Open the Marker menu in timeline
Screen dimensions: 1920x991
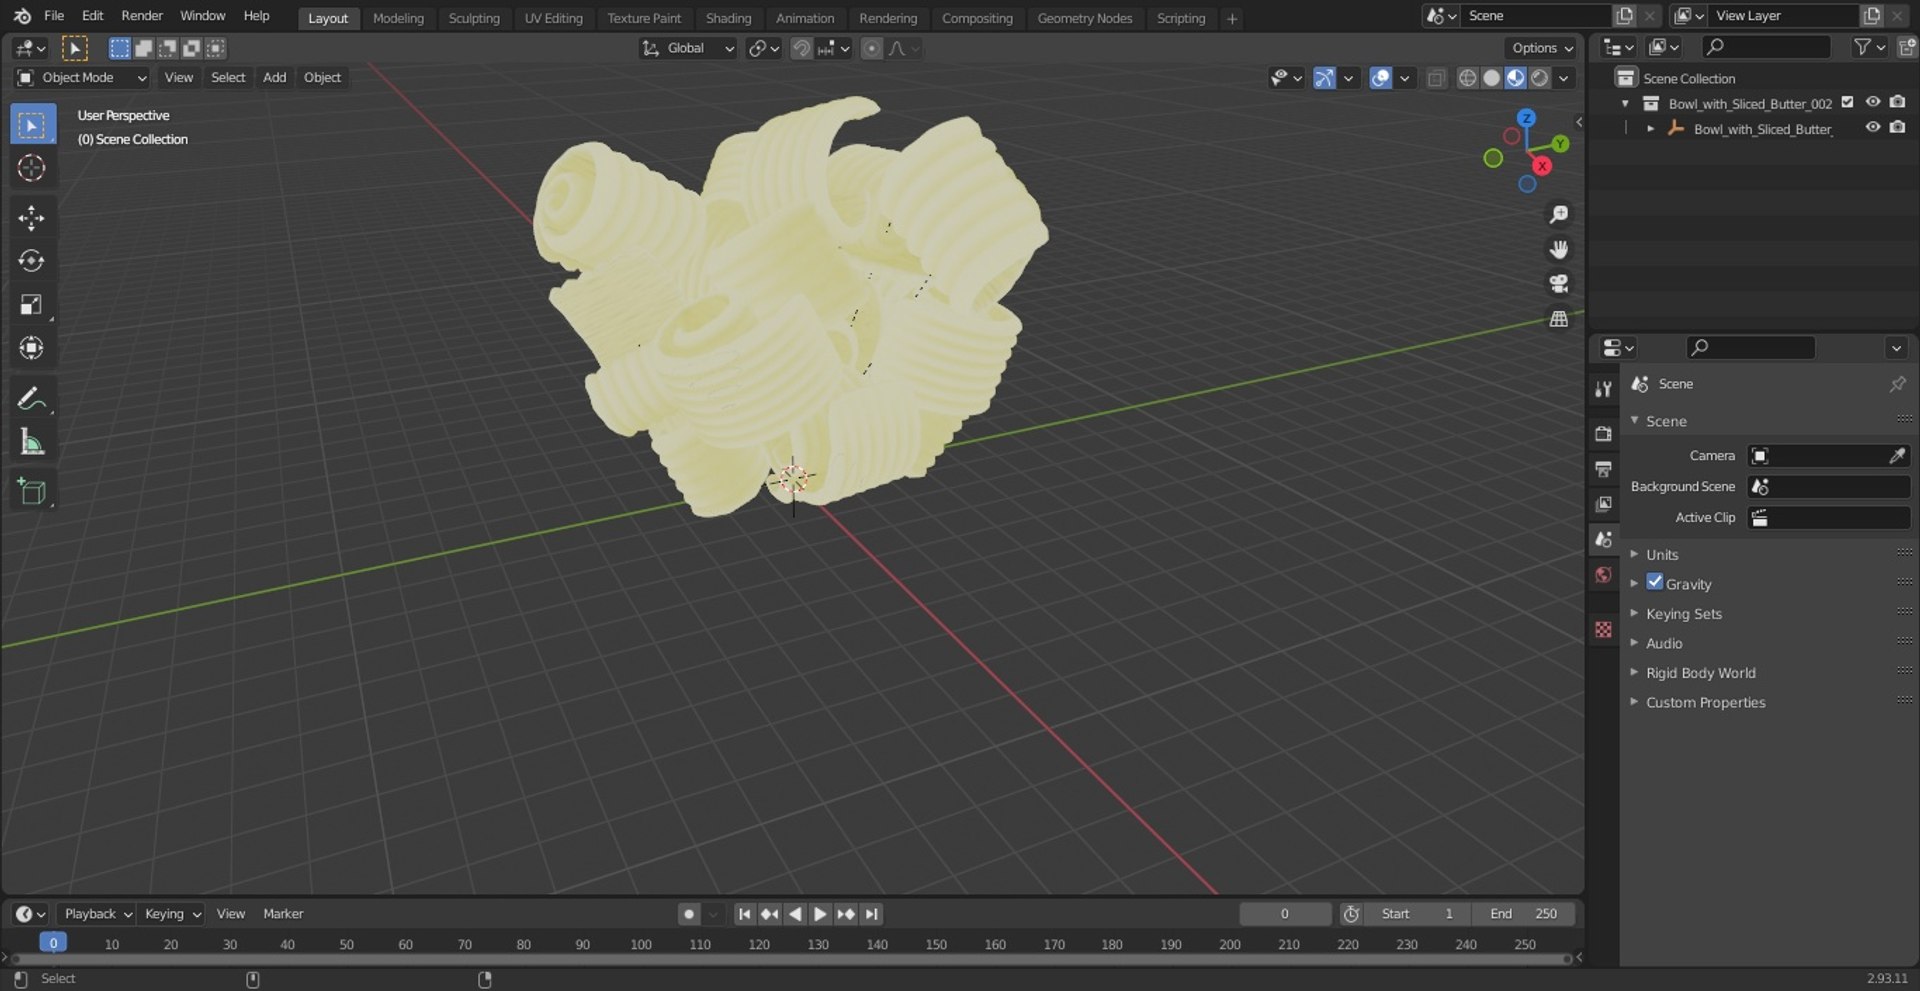point(283,914)
